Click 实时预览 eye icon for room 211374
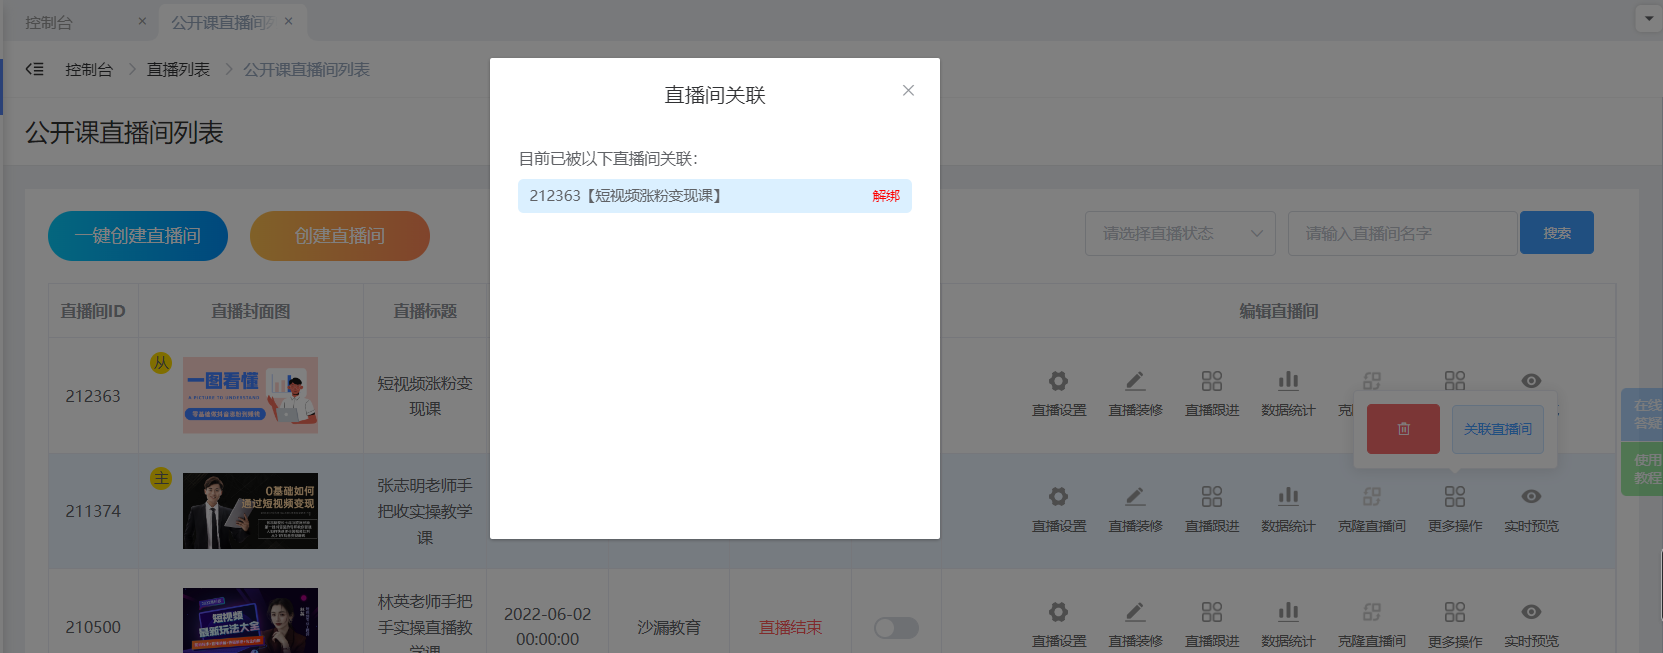1663x653 pixels. pyautogui.click(x=1531, y=497)
